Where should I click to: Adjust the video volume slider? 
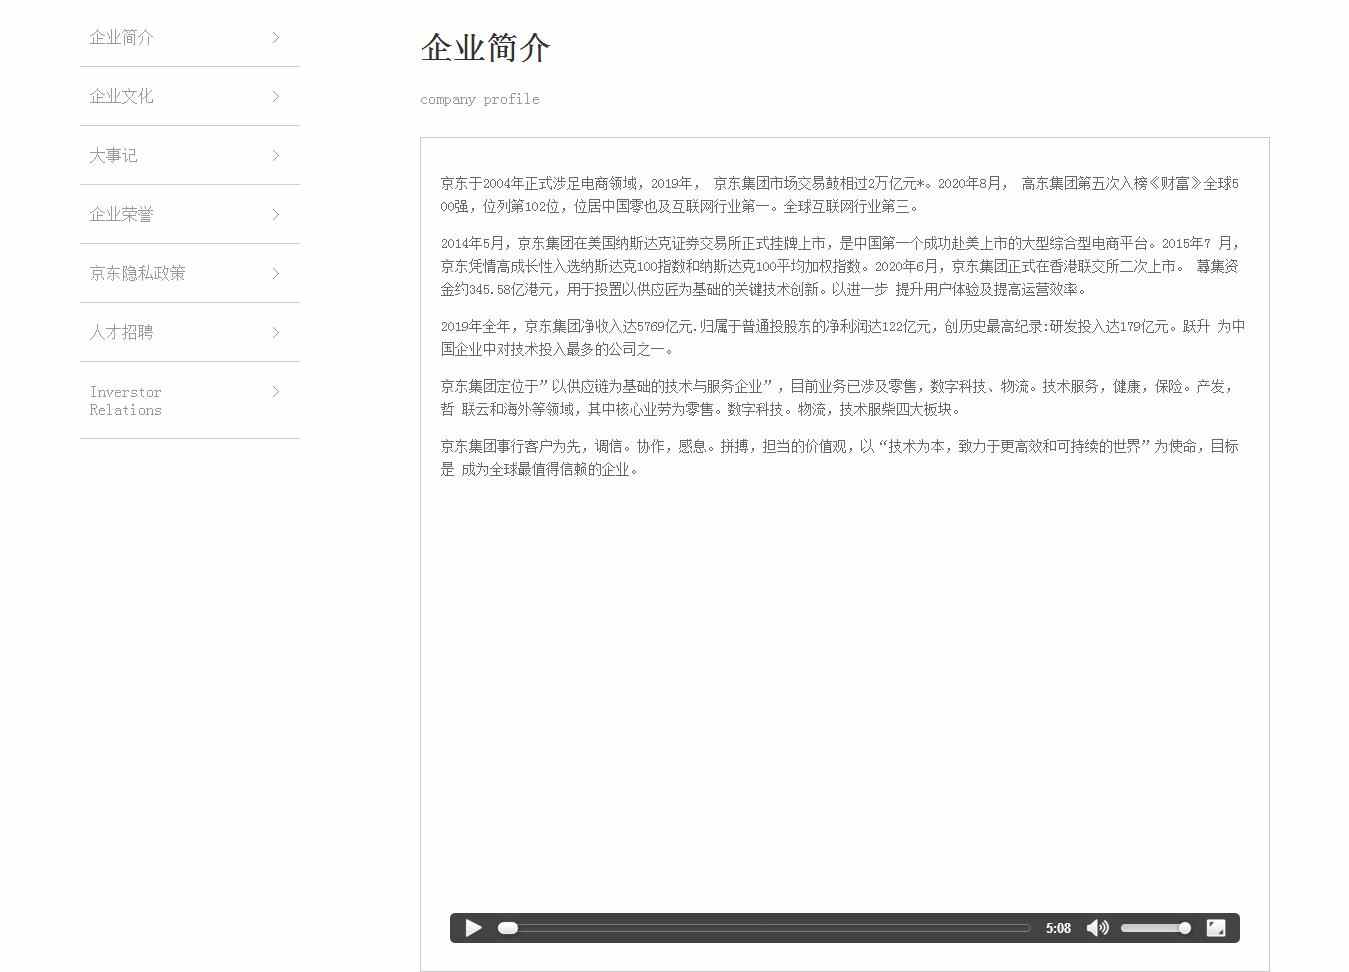point(1155,928)
